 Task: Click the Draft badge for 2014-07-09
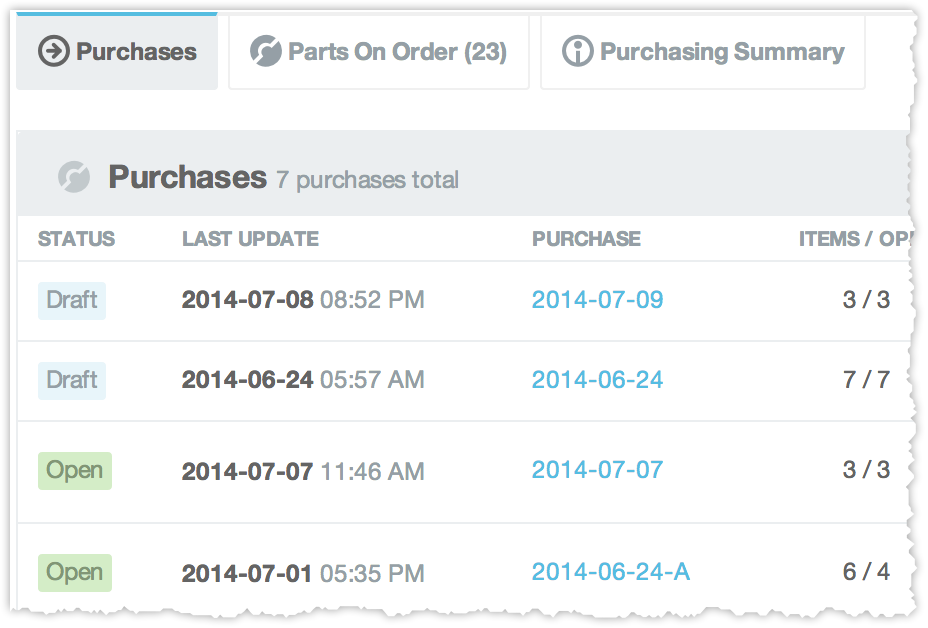(72, 300)
